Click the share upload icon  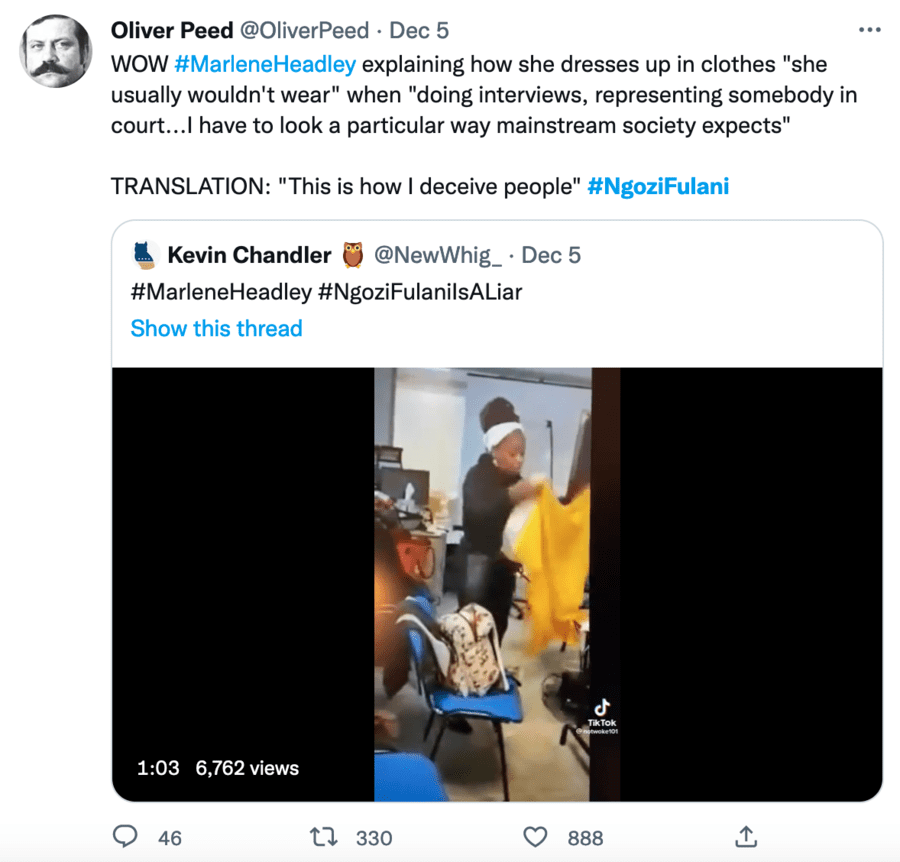(x=745, y=835)
